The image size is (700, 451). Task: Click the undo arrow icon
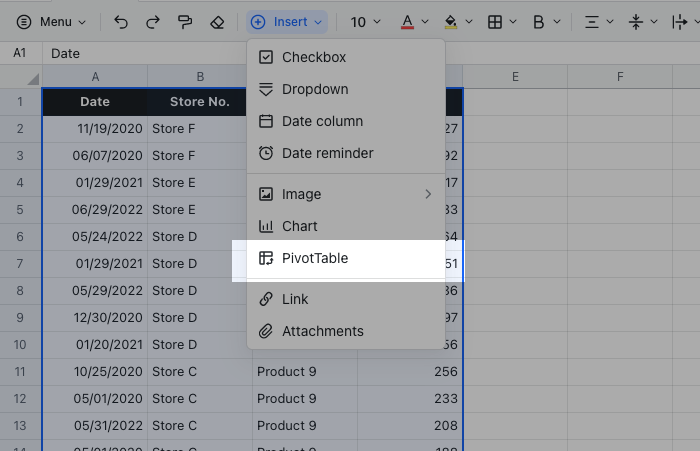(x=121, y=21)
